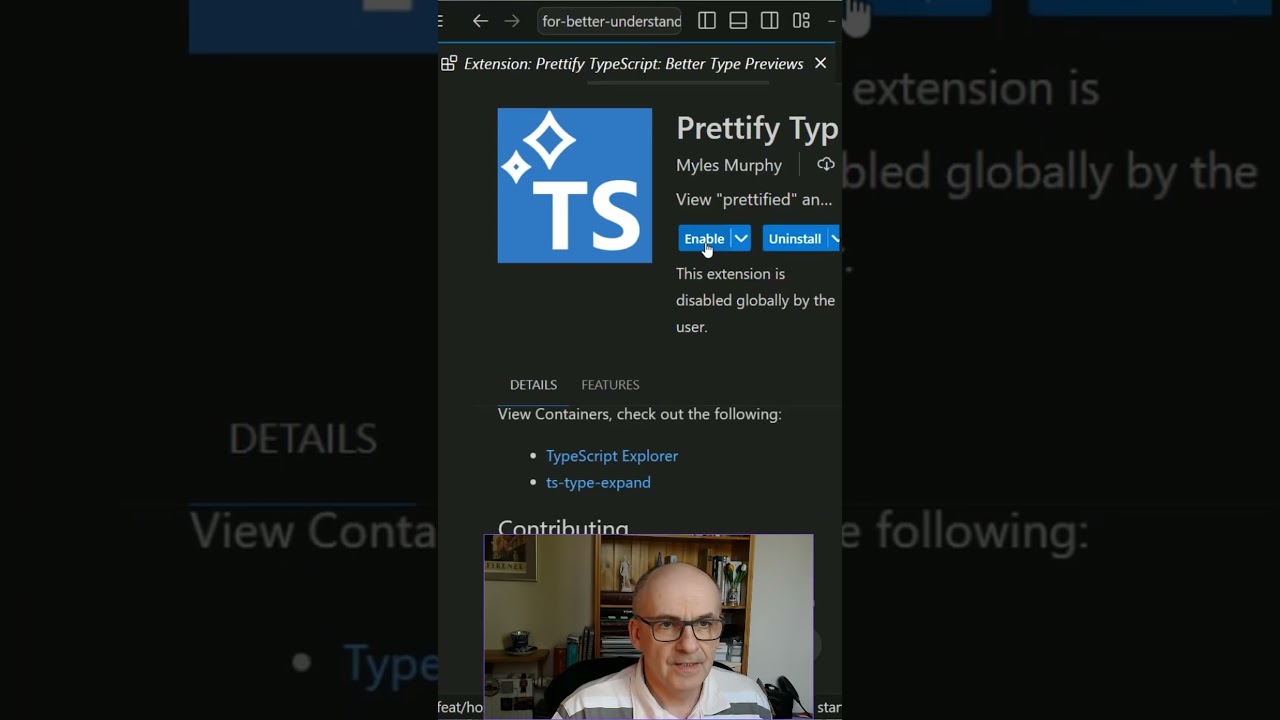1280x720 pixels.
Task: Open the TypeScript Explorer link
Action: [612, 456]
